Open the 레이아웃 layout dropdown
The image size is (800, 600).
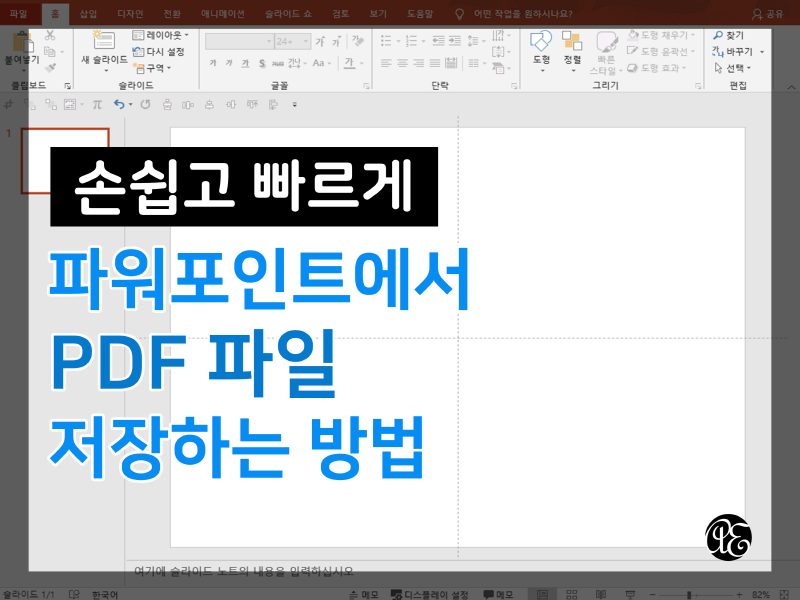(x=160, y=35)
